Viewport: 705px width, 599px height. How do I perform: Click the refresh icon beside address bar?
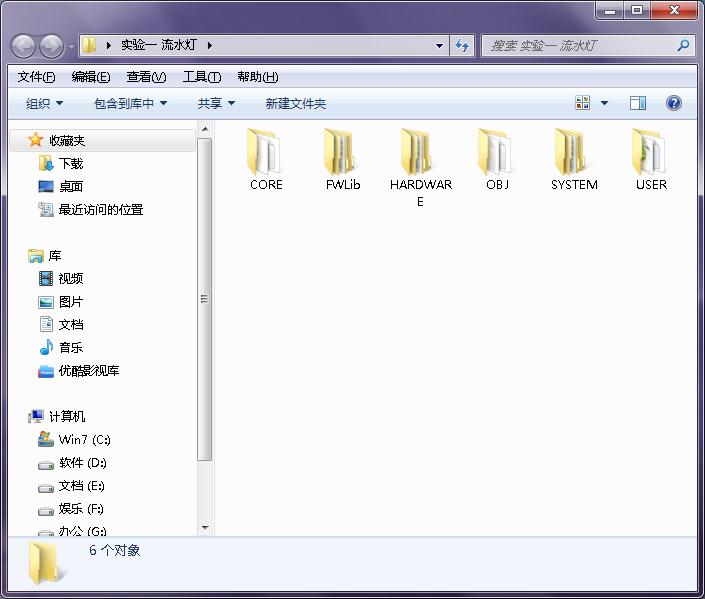click(x=462, y=45)
